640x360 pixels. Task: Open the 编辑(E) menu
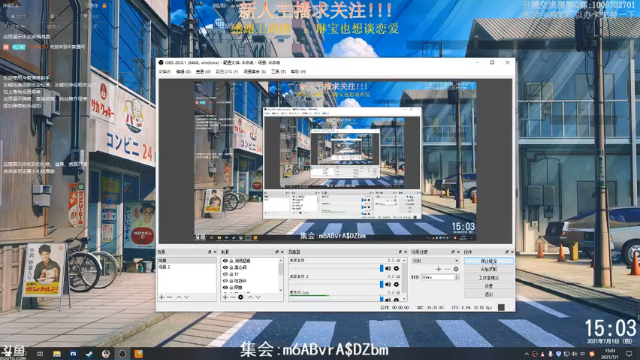coord(183,72)
